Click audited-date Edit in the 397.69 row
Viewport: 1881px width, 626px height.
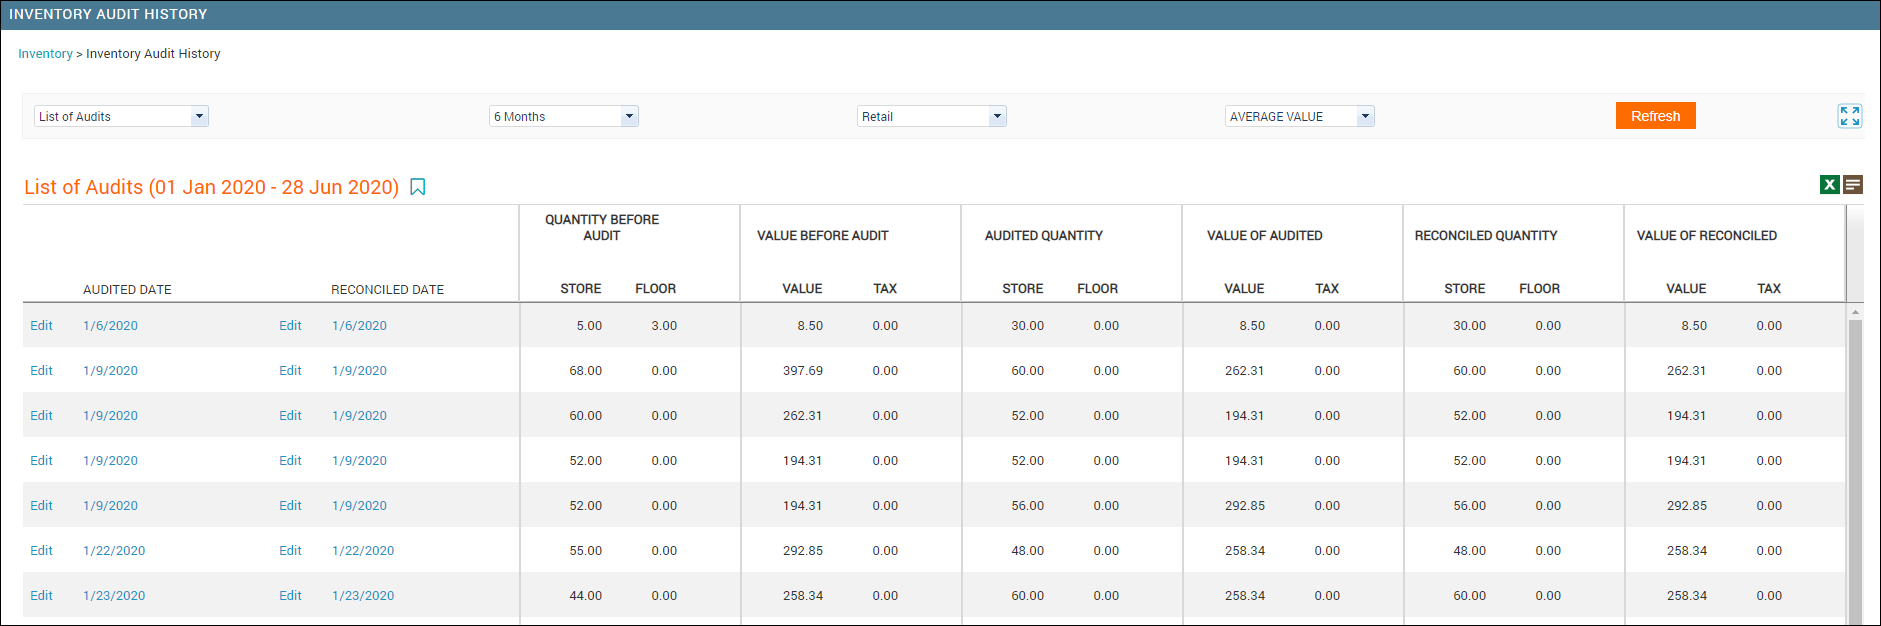[x=41, y=370]
